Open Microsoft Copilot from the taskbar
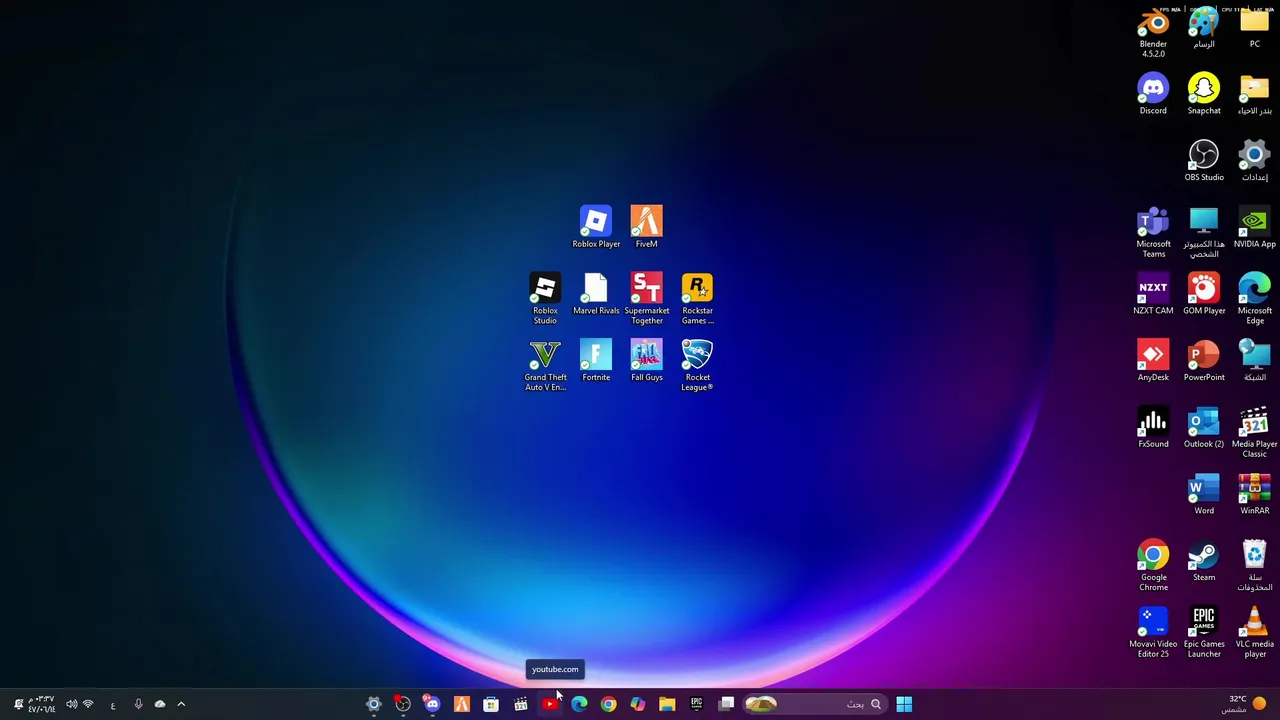This screenshot has height=720, width=1280. coord(637,704)
